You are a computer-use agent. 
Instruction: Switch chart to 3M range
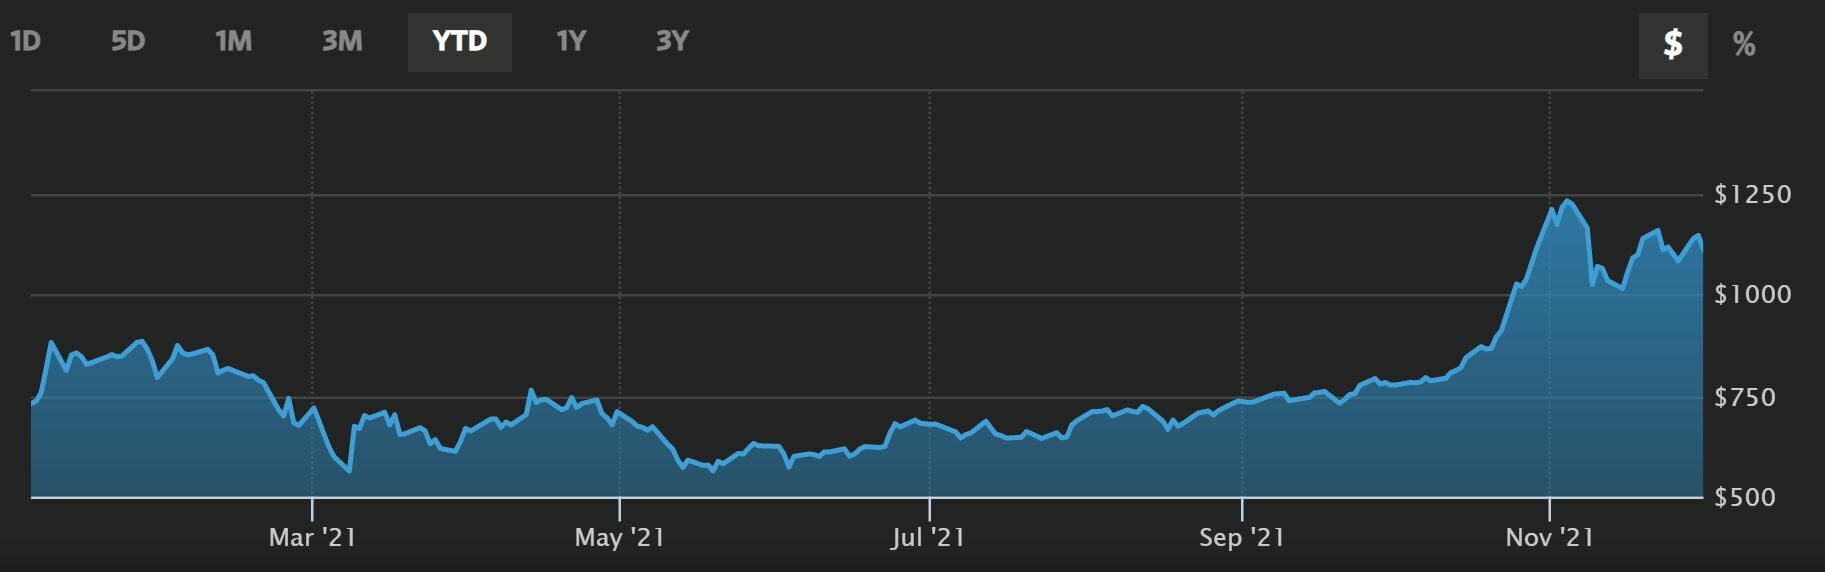click(342, 42)
